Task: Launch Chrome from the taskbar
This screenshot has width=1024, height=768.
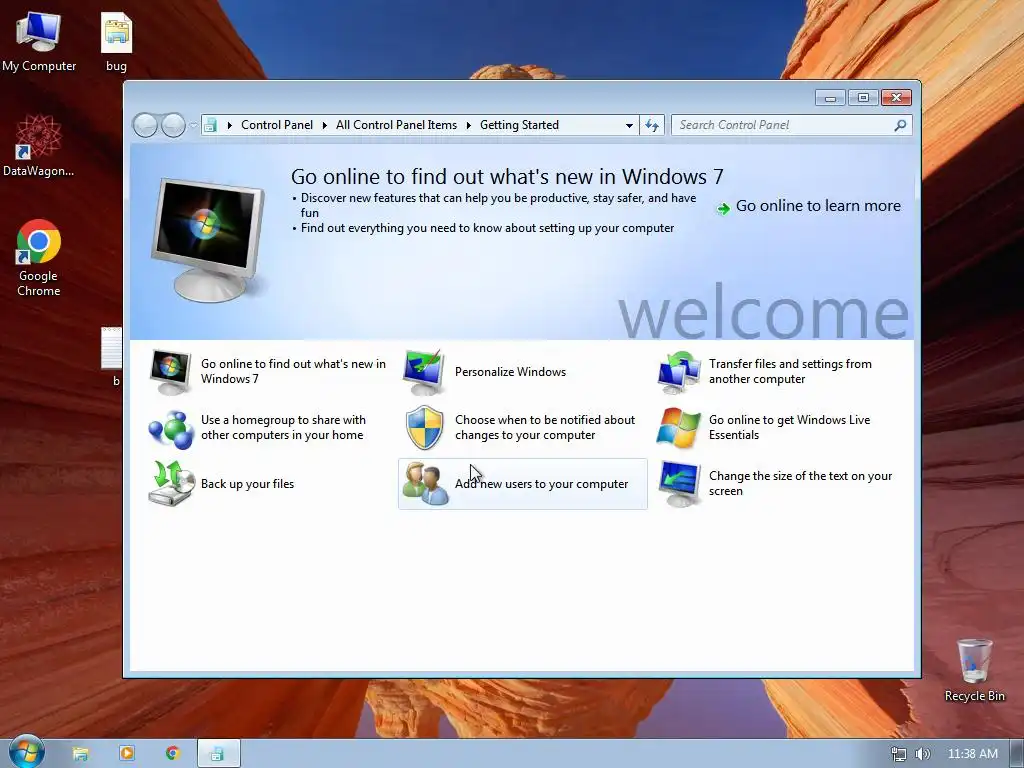Action: pos(172,754)
